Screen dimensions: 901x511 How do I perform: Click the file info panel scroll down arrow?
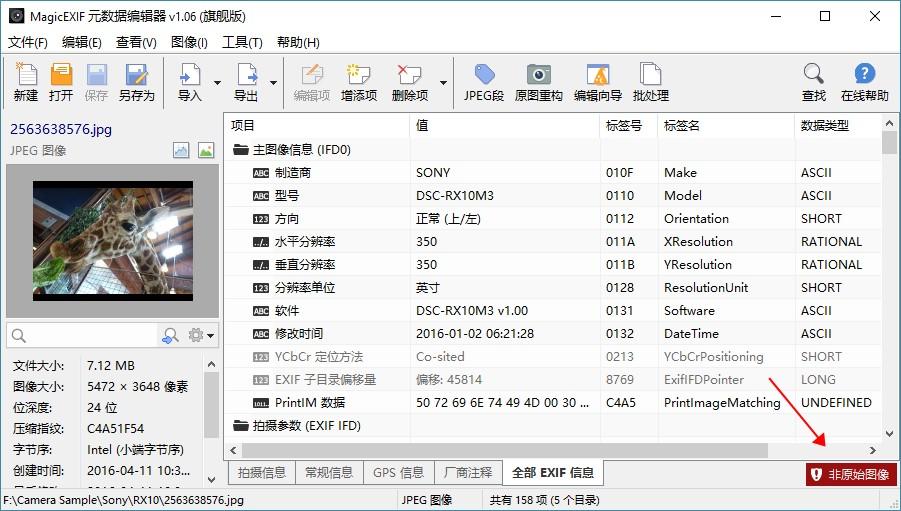pyautogui.click(x=211, y=479)
